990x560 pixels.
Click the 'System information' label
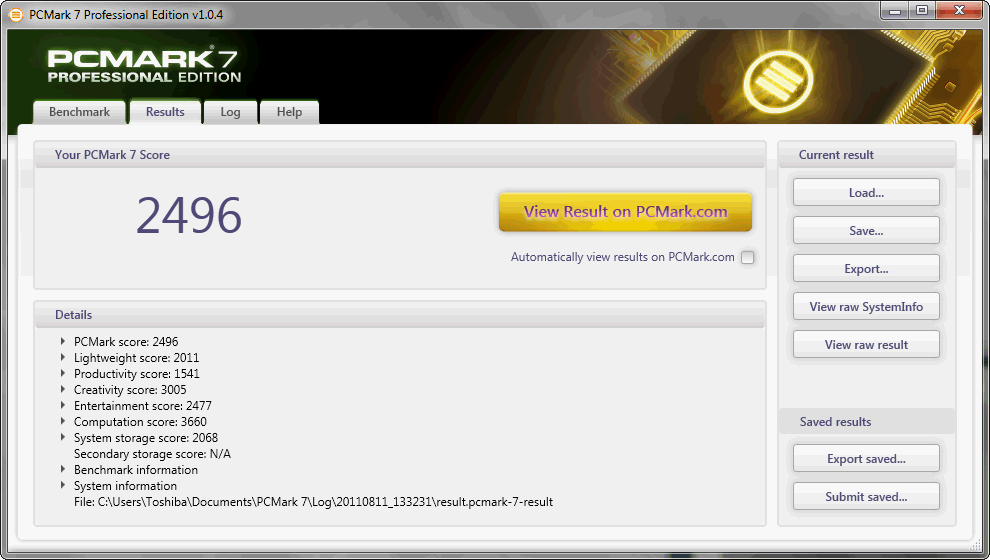click(x=125, y=486)
